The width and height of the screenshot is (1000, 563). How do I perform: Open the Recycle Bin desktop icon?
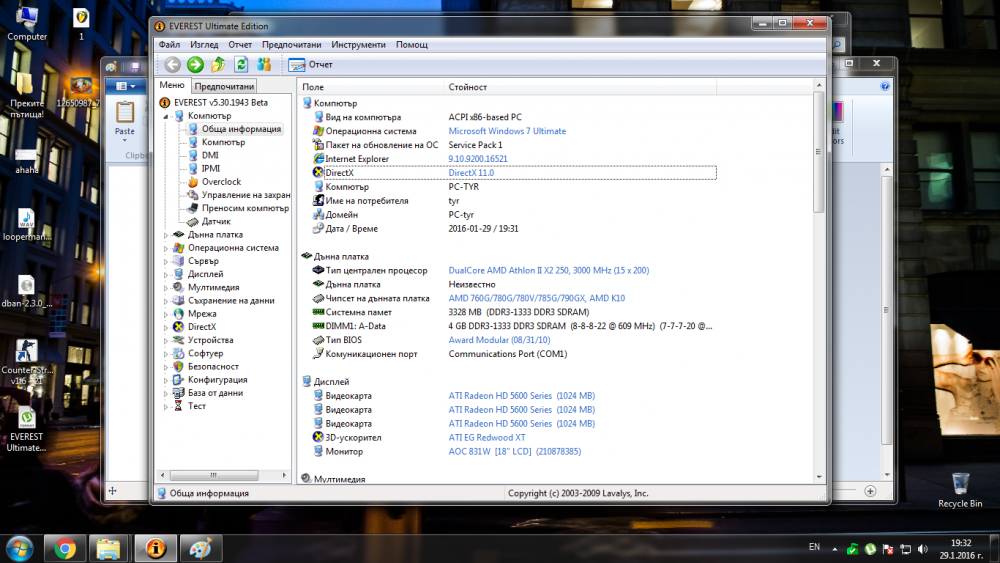(960, 490)
